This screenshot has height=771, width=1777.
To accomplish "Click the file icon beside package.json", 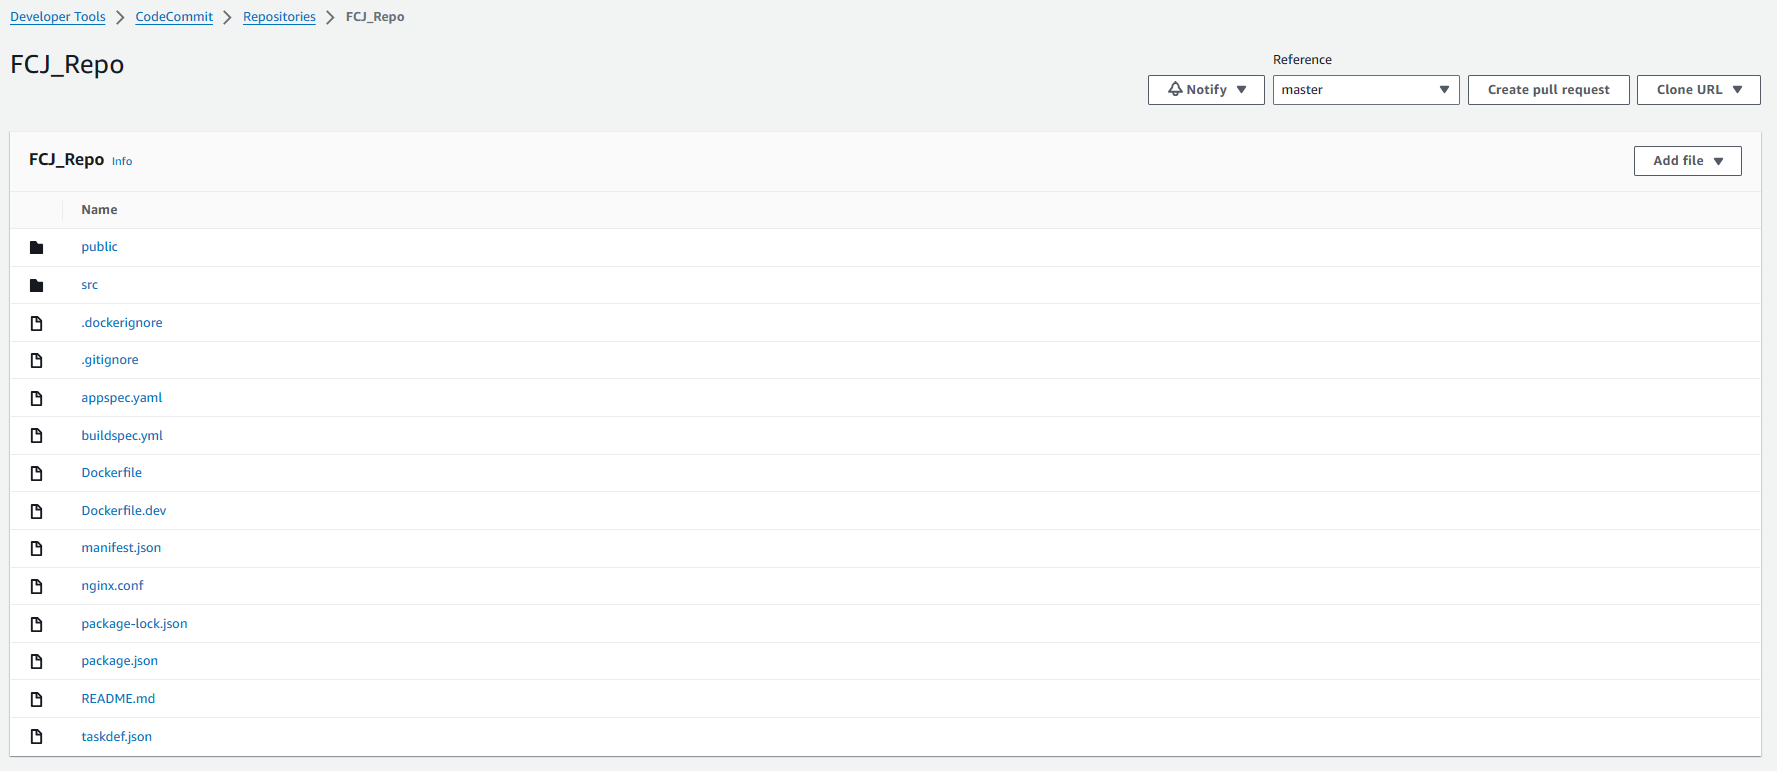I will (x=37, y=661).
